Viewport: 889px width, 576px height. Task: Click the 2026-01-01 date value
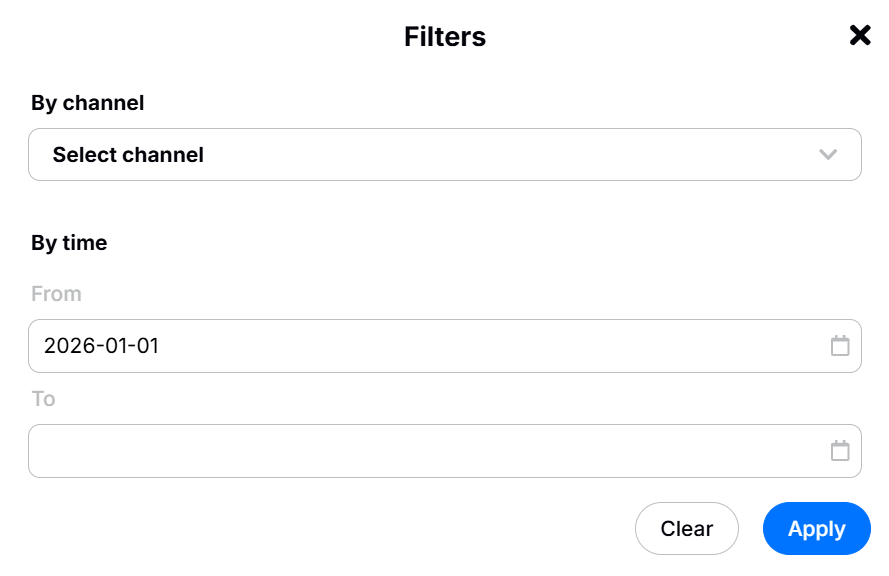[102, 346]
